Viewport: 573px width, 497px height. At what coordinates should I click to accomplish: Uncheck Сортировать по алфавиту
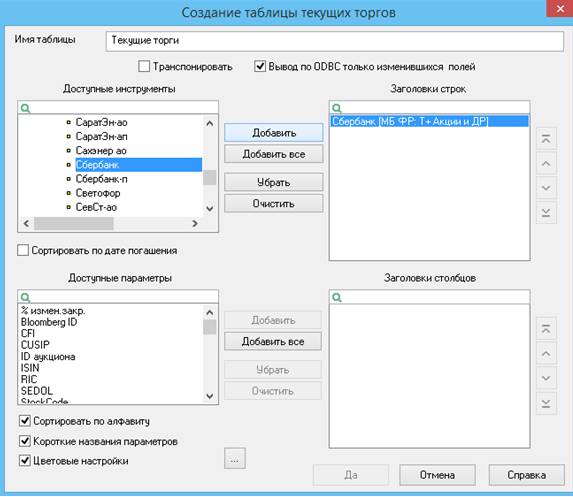point(24,421)
